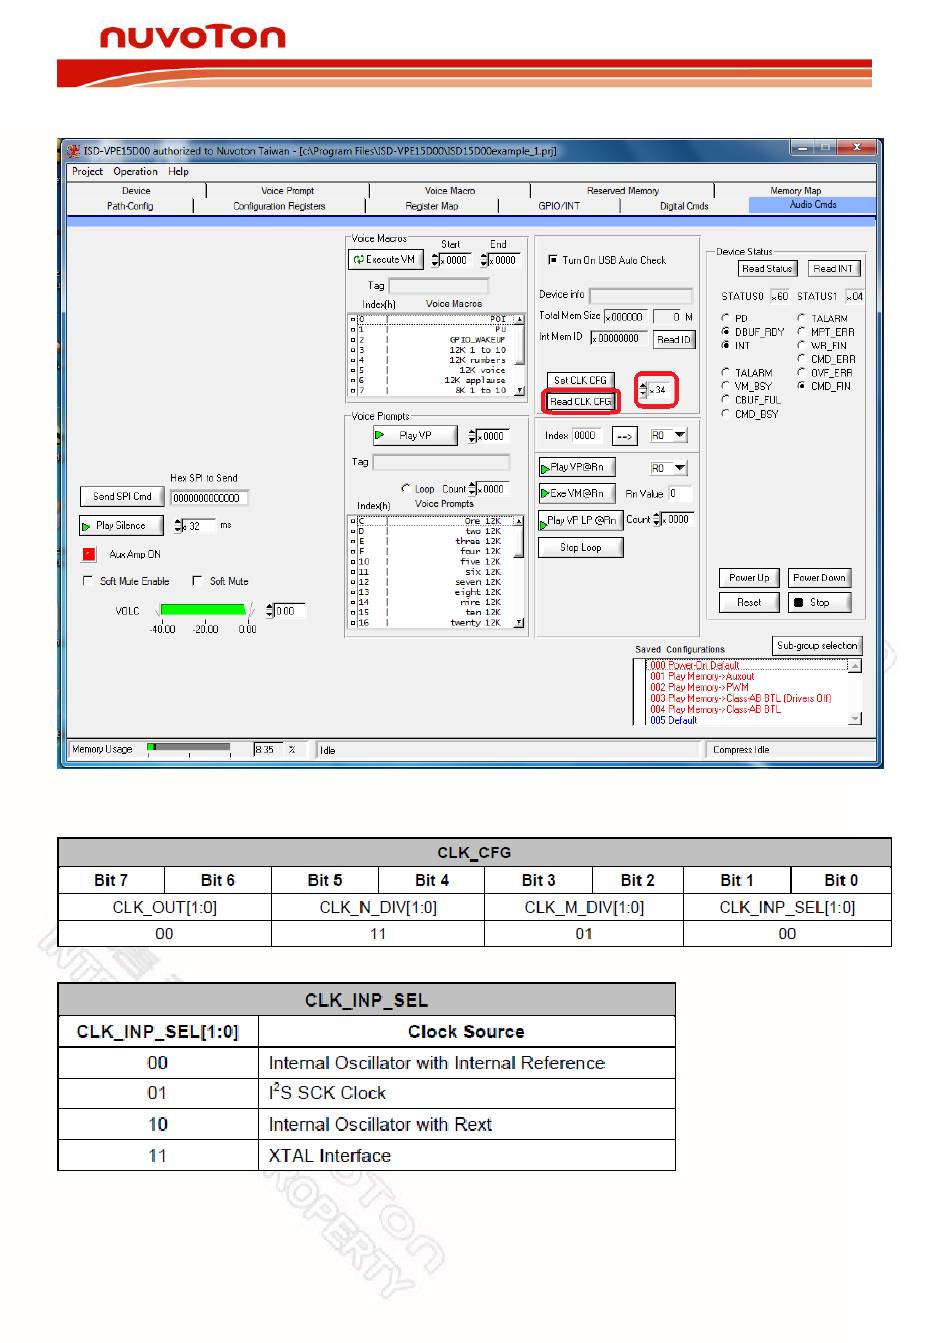Screen dimensions: 950x1343
Task: Click Play VP LP @Rn
Action: point(581,520)
